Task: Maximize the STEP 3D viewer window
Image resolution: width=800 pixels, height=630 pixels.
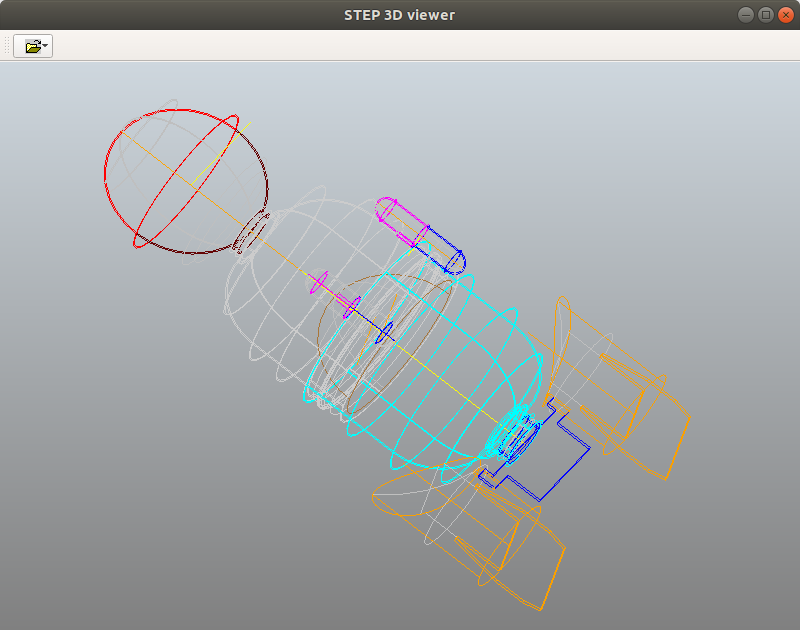Action: click(x=765, y=15)
